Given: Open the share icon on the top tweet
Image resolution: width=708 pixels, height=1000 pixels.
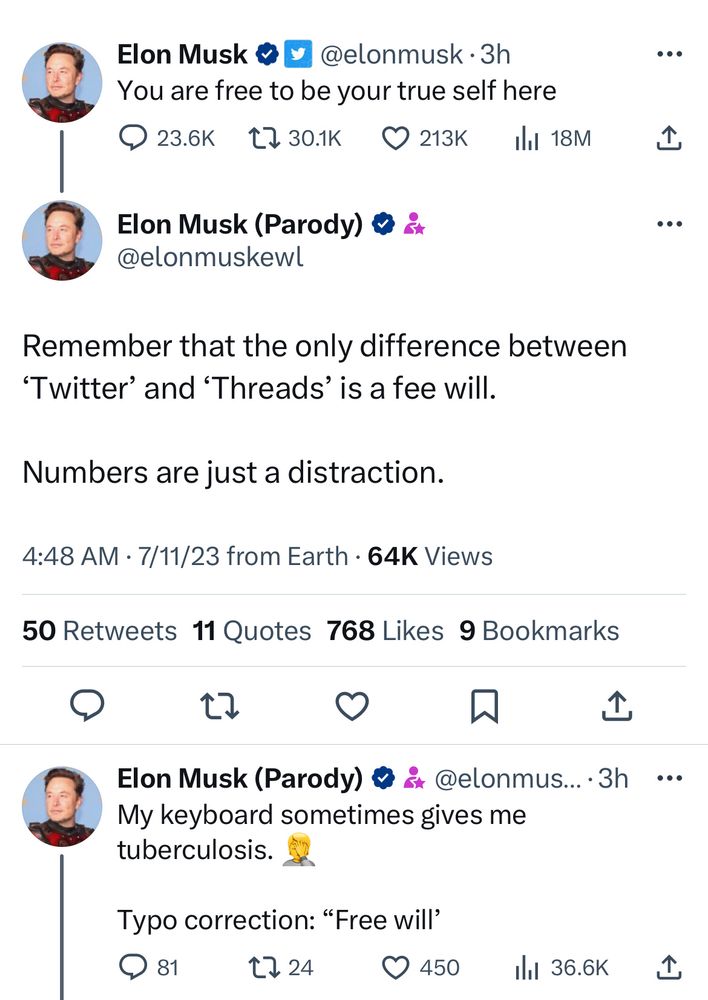Looking at the screenshot, I should pyautogui.click(x=669, y=138).
